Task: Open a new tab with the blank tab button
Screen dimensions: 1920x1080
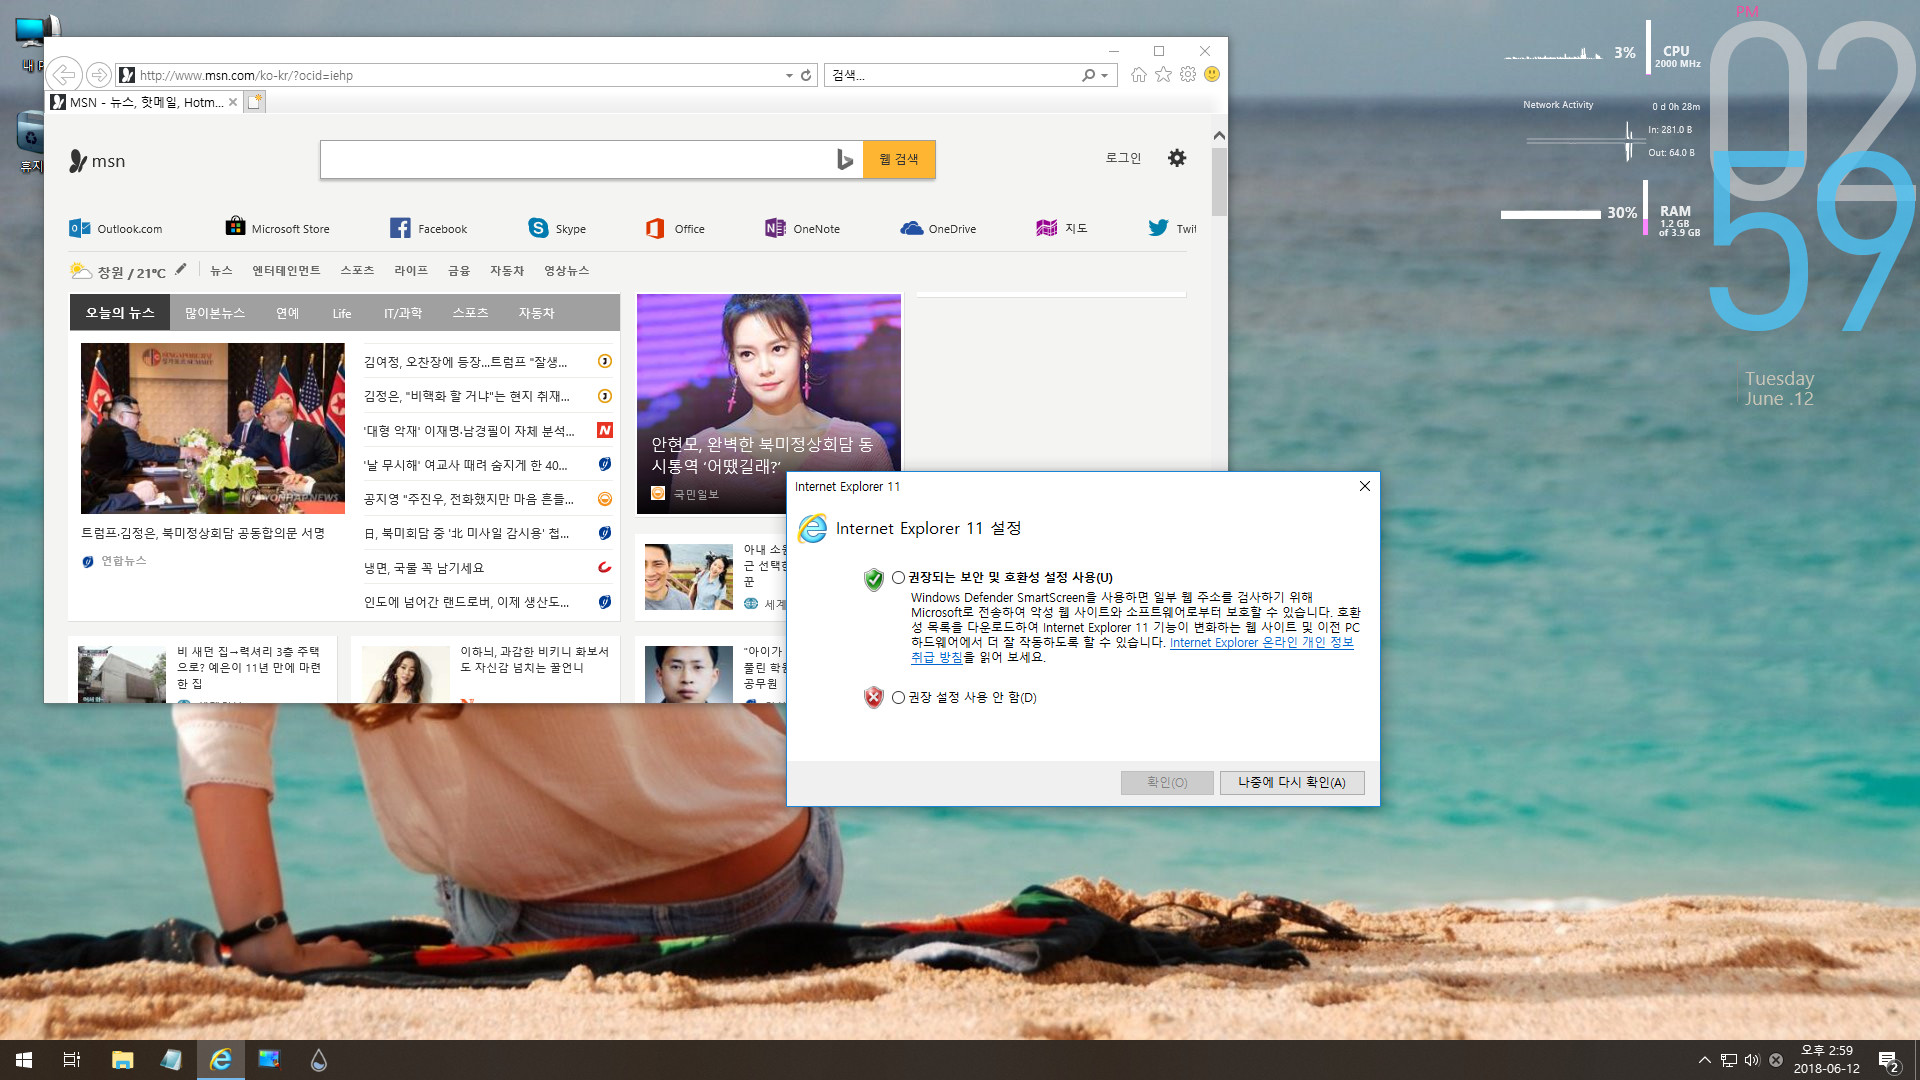Action: click(255, 101)
